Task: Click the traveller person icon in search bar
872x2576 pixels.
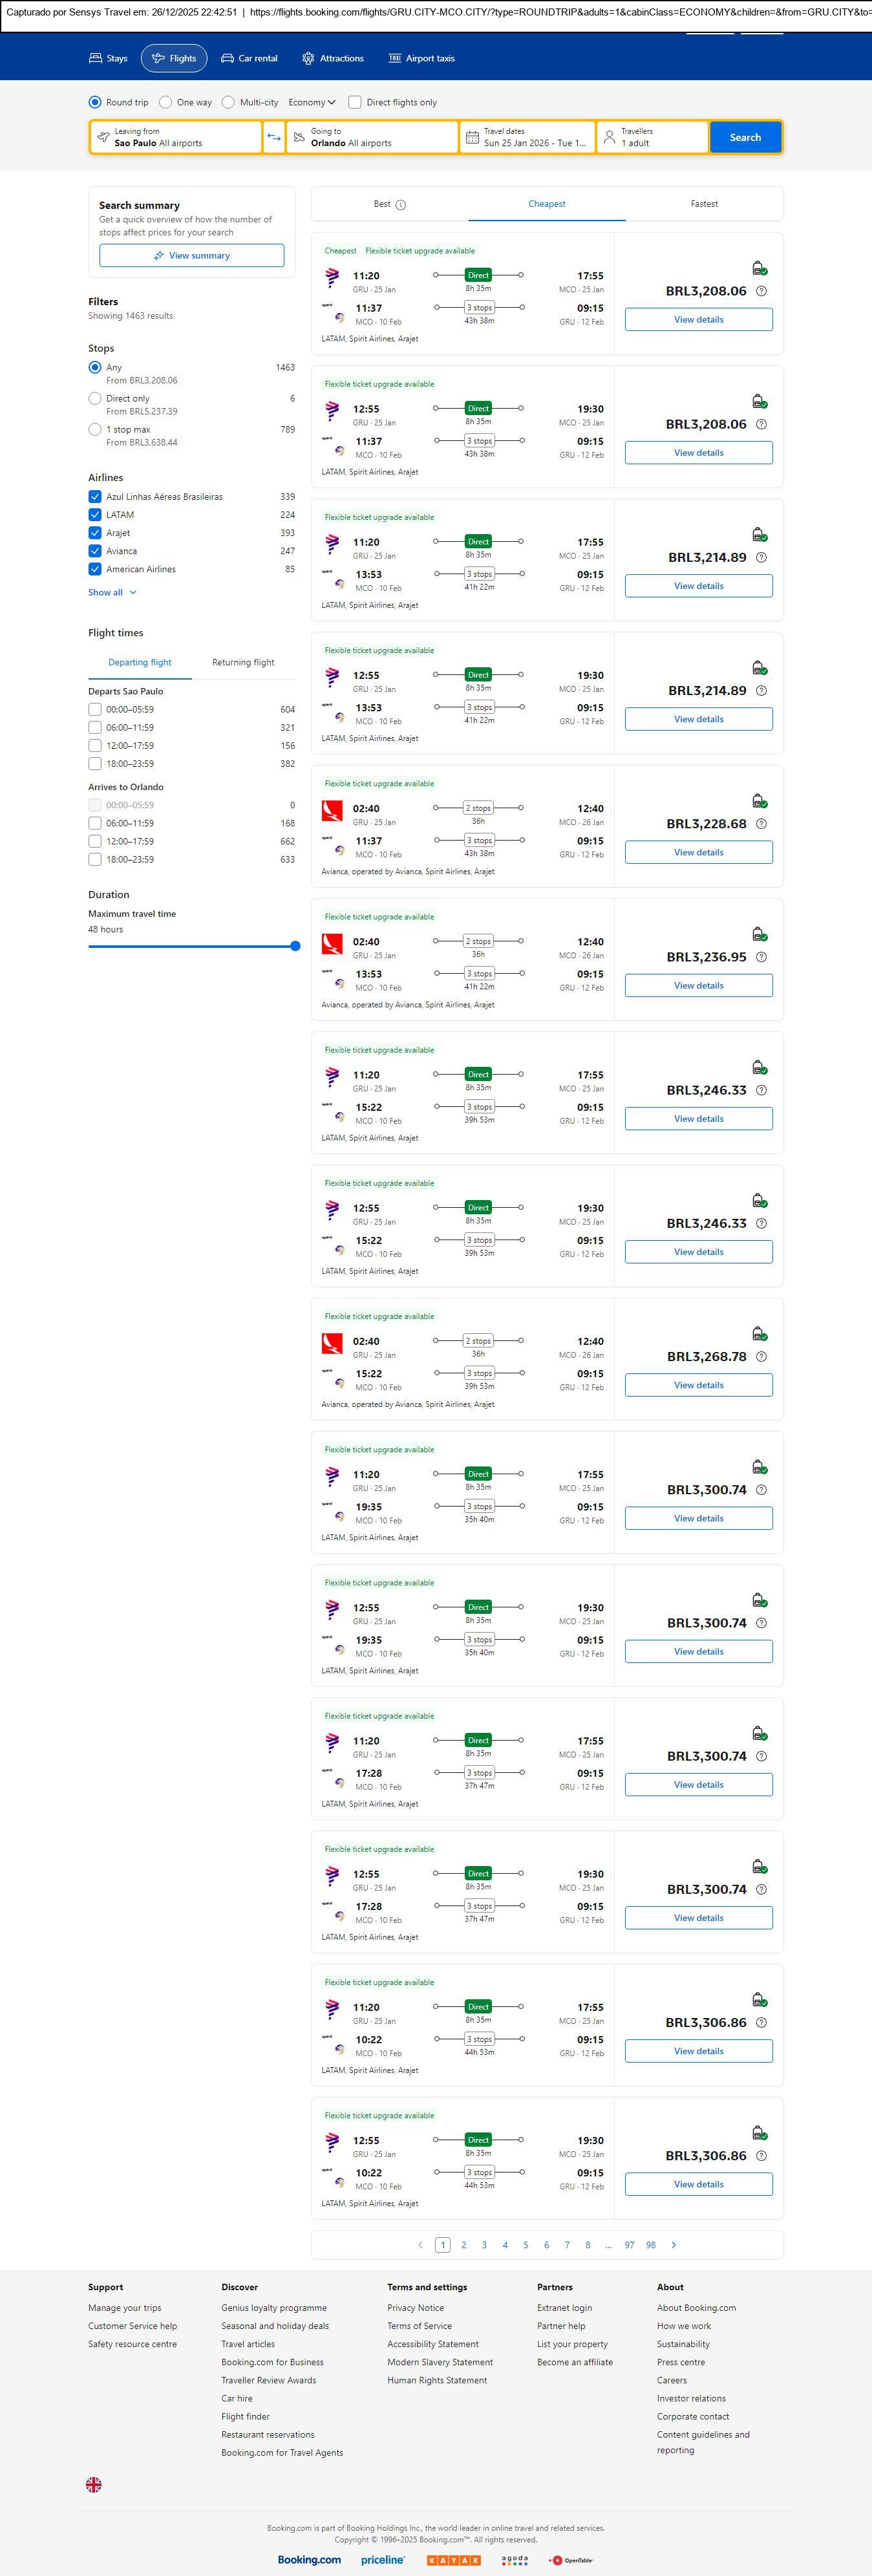Action: pyautogui.click(x=609, y=137)
